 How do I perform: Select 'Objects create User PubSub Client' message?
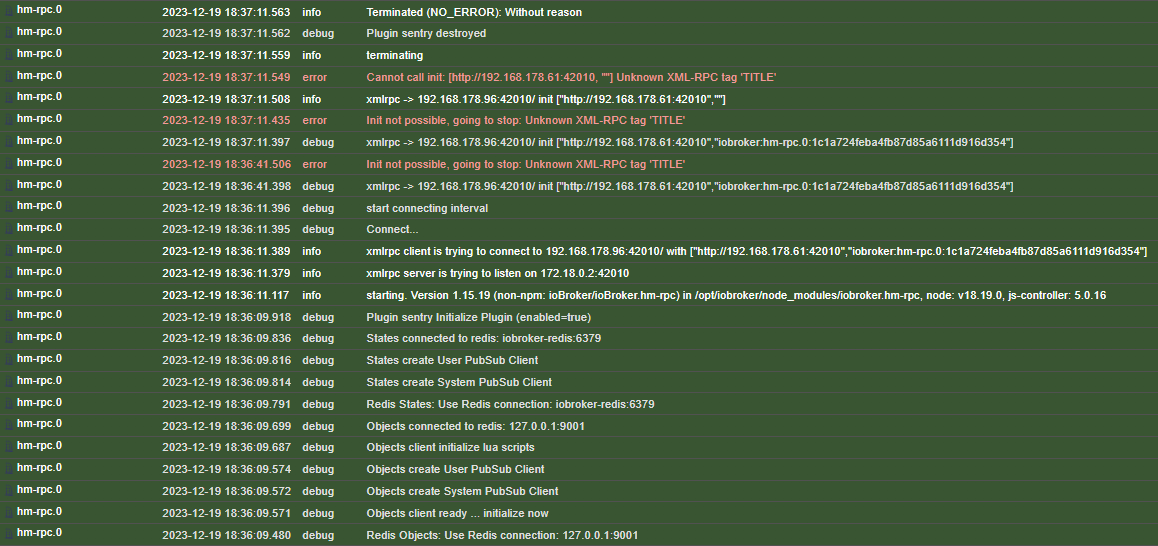click(x=455, y=469)
